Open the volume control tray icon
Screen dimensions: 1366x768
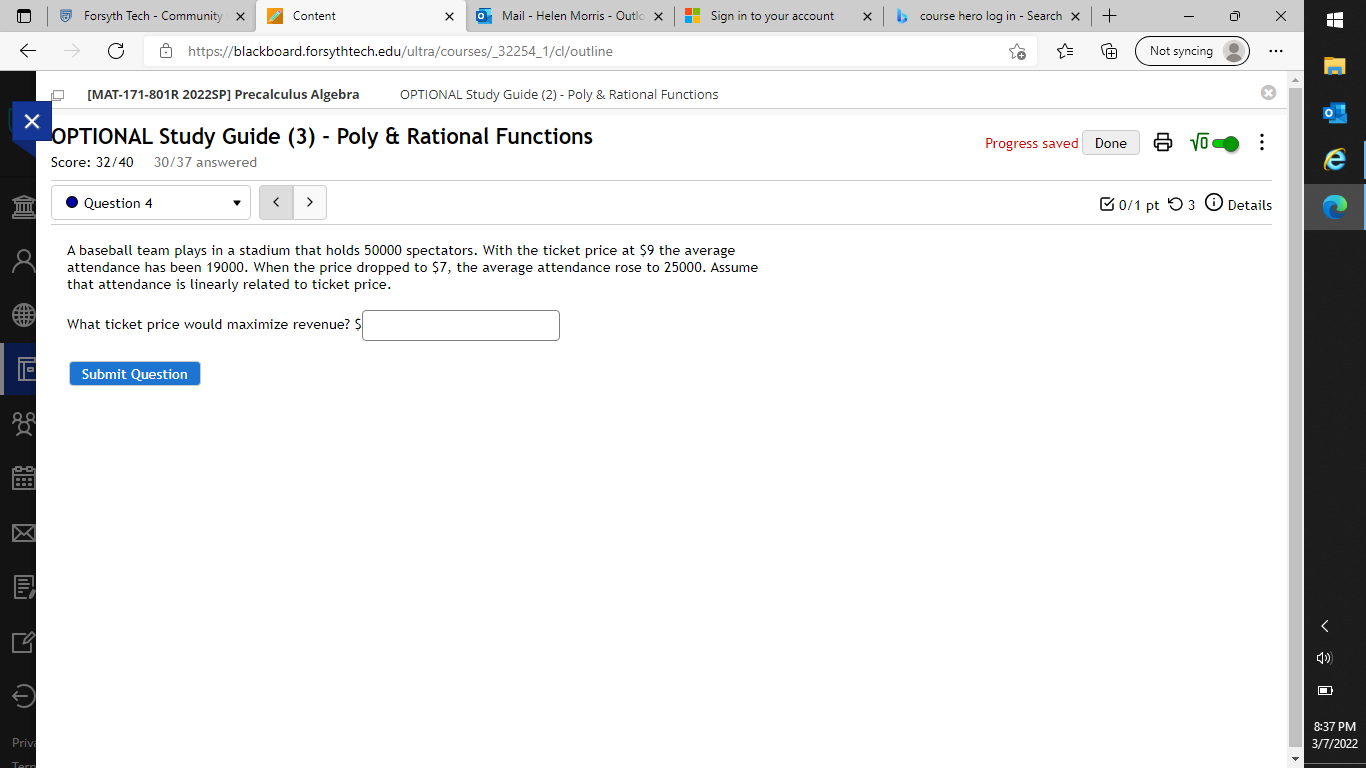(x=1325, y=658)
